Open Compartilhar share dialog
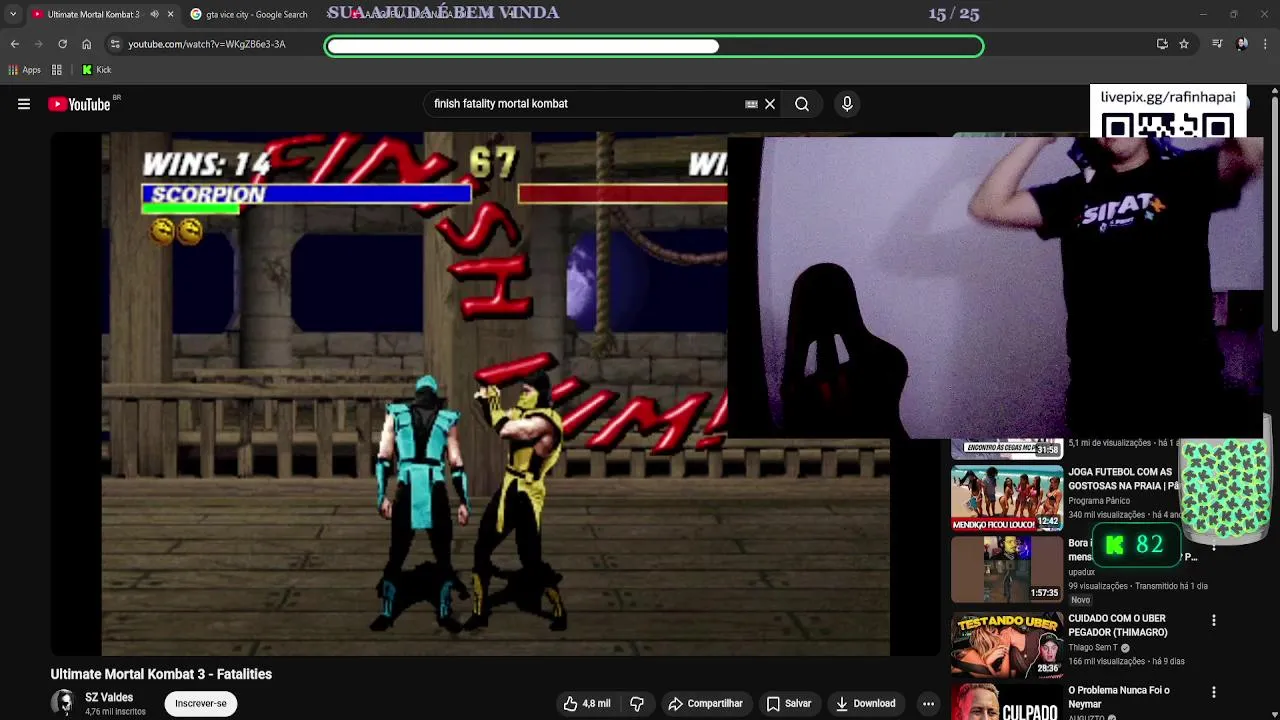This screenshot has height=720, width=1280. tap(705, 703)
